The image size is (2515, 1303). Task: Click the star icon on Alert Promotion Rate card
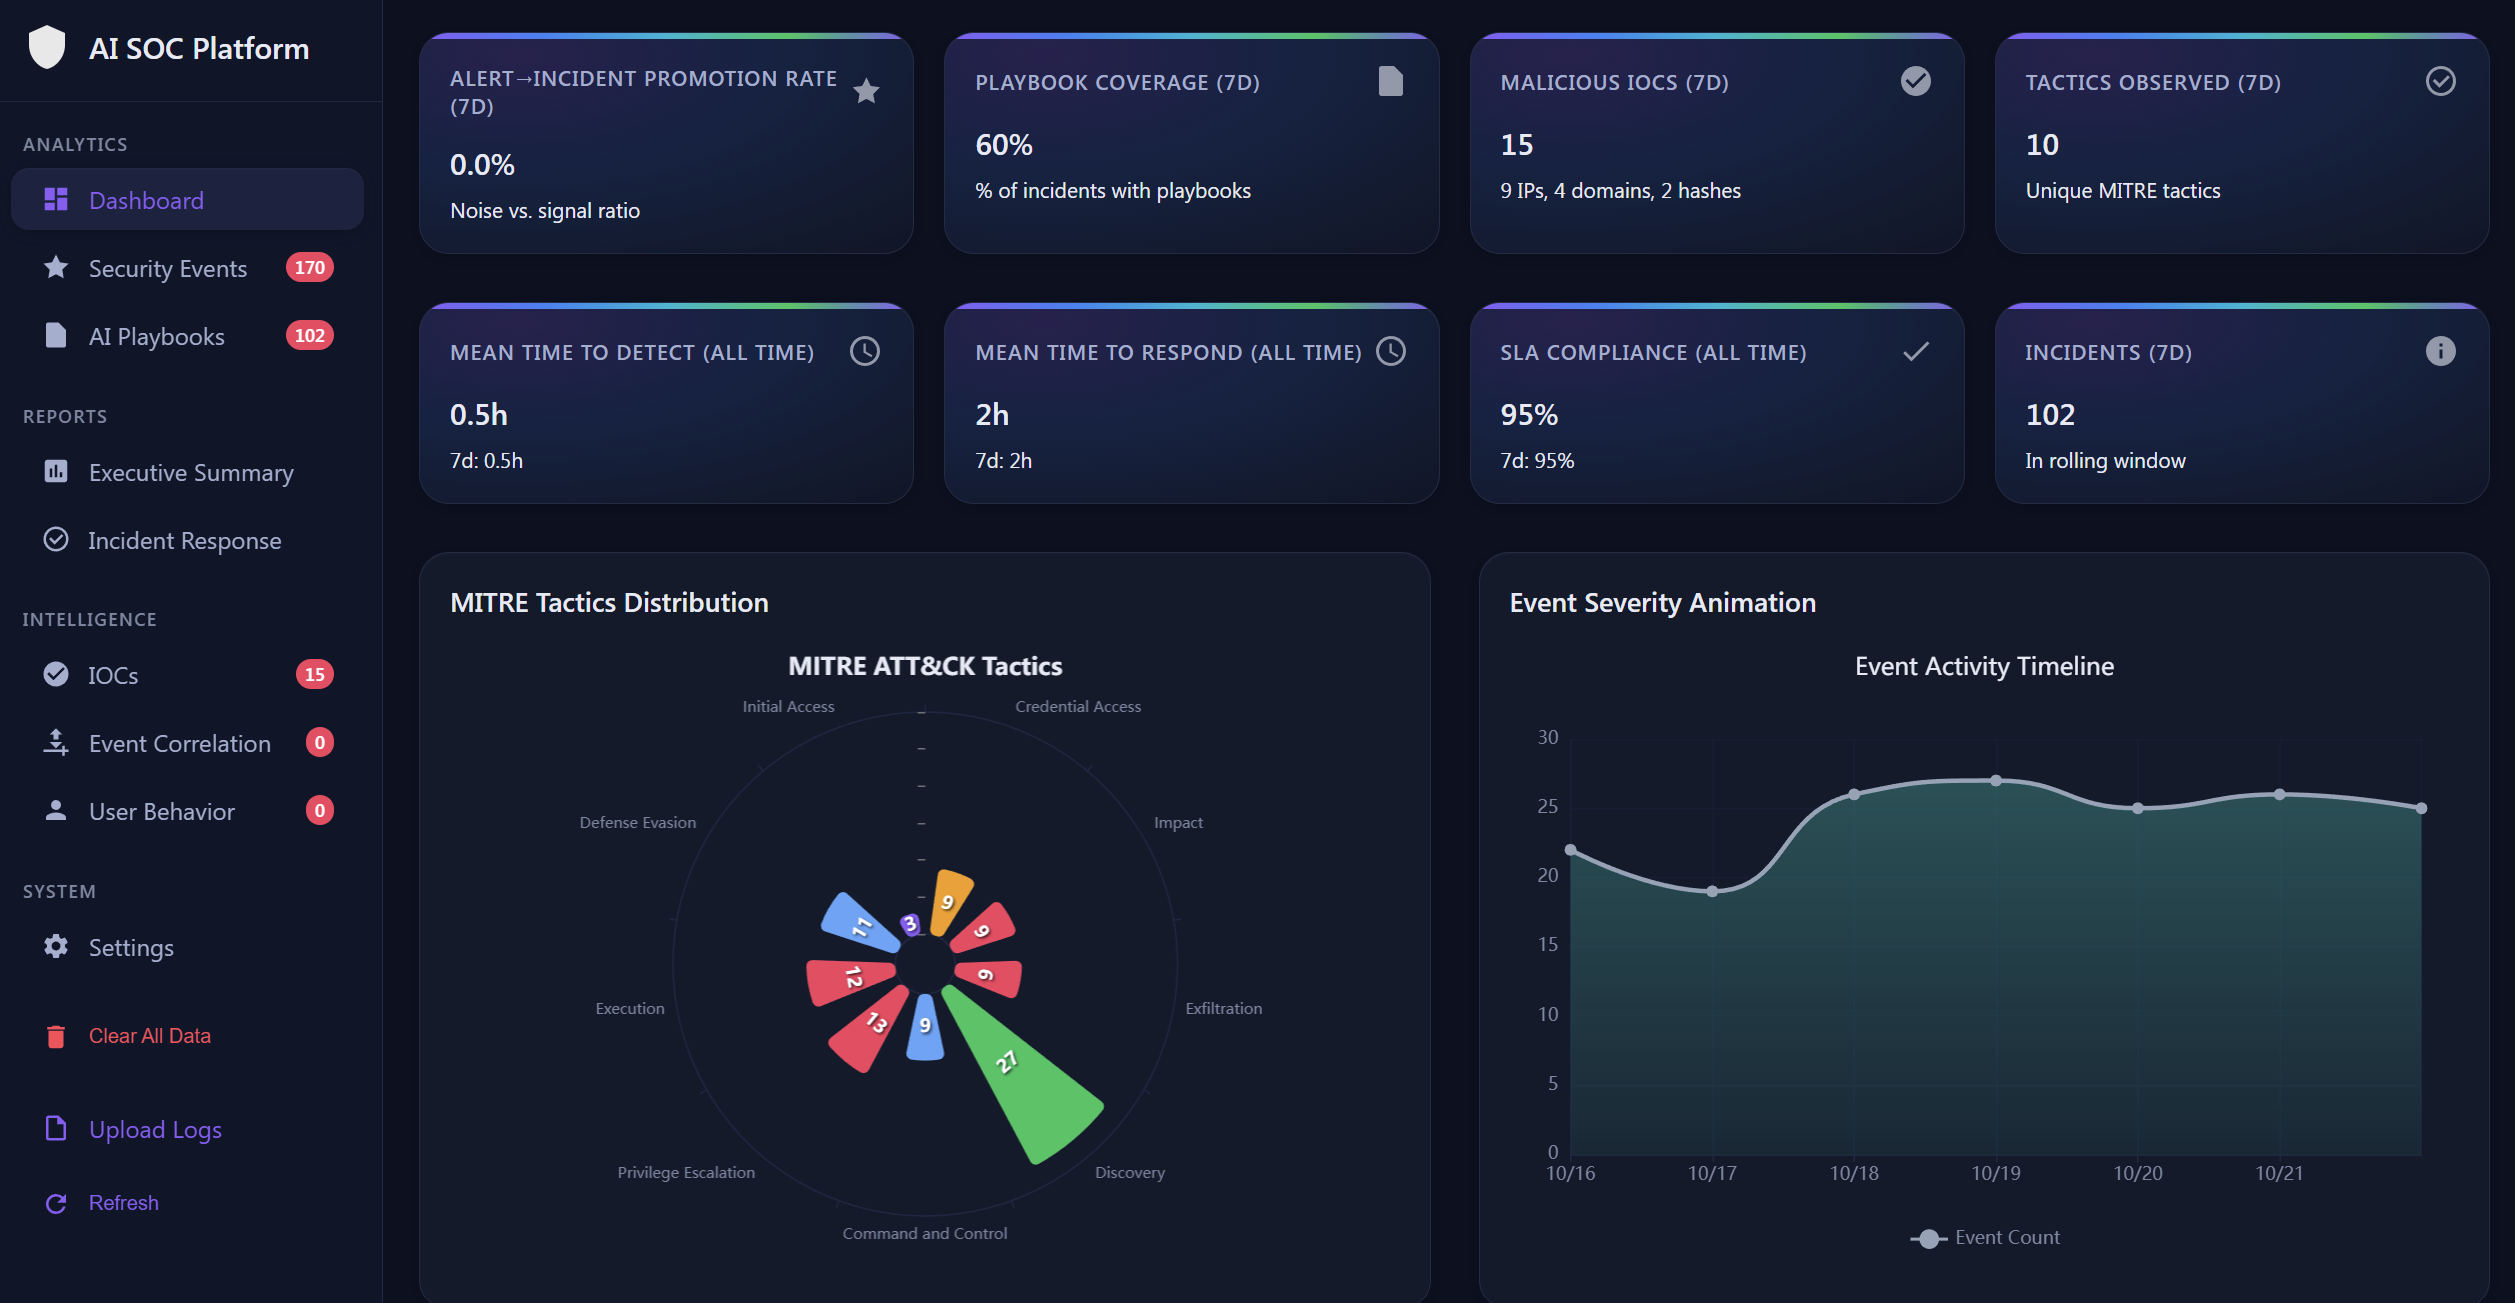866,91
